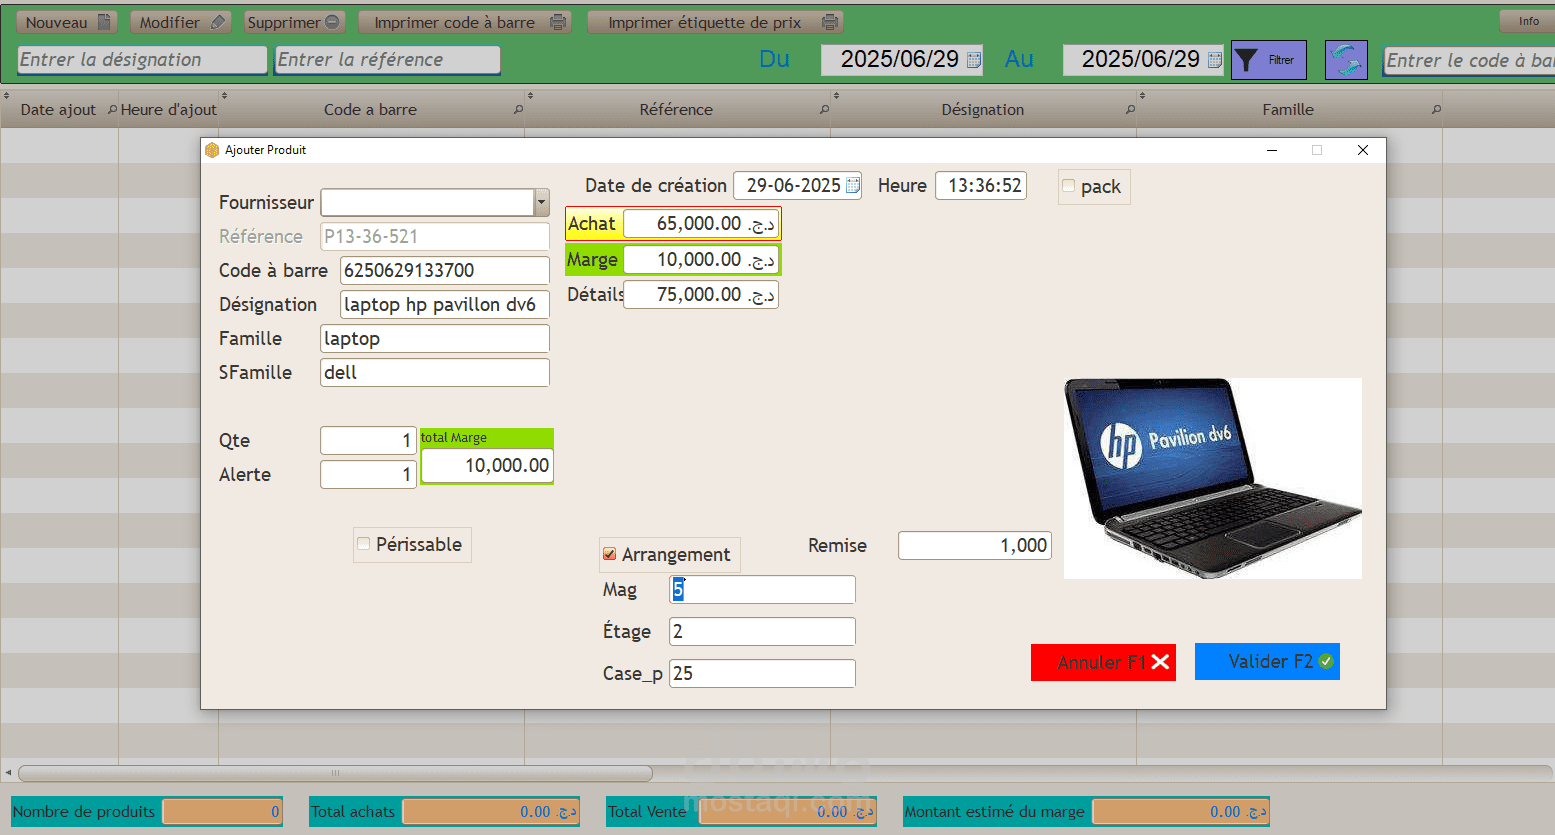Click the total Marge value field
The image size is (1555, 835).
click(487, 465)
